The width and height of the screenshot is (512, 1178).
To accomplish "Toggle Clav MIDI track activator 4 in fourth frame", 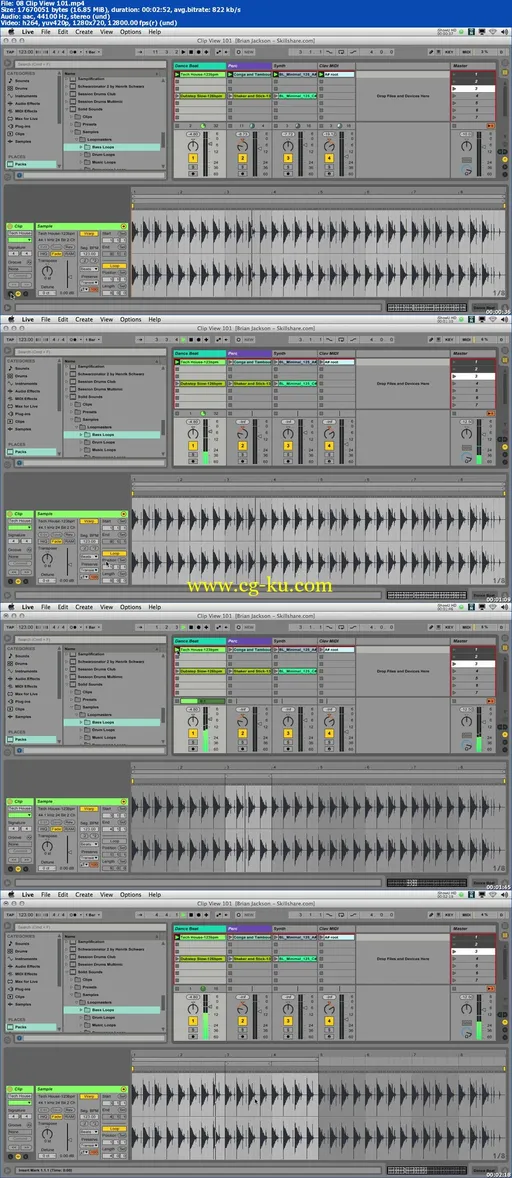I will pyautogui.click(x=328, y=1022).
